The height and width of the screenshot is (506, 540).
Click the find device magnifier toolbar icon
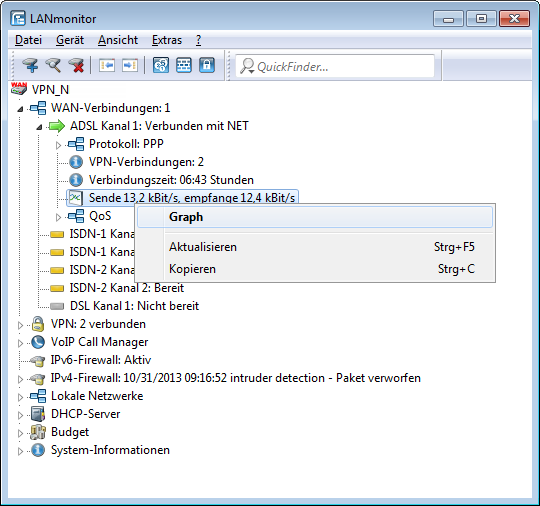53,65
